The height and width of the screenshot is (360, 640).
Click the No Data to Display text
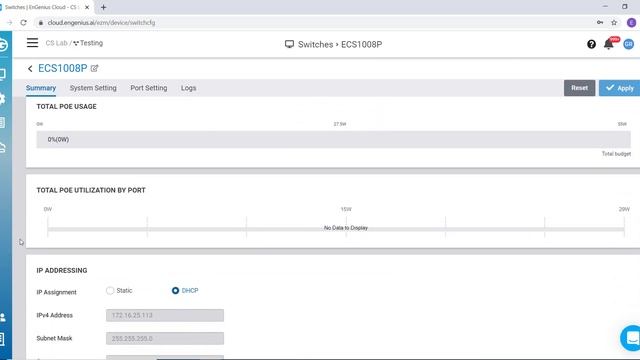(x=346, y=228)
